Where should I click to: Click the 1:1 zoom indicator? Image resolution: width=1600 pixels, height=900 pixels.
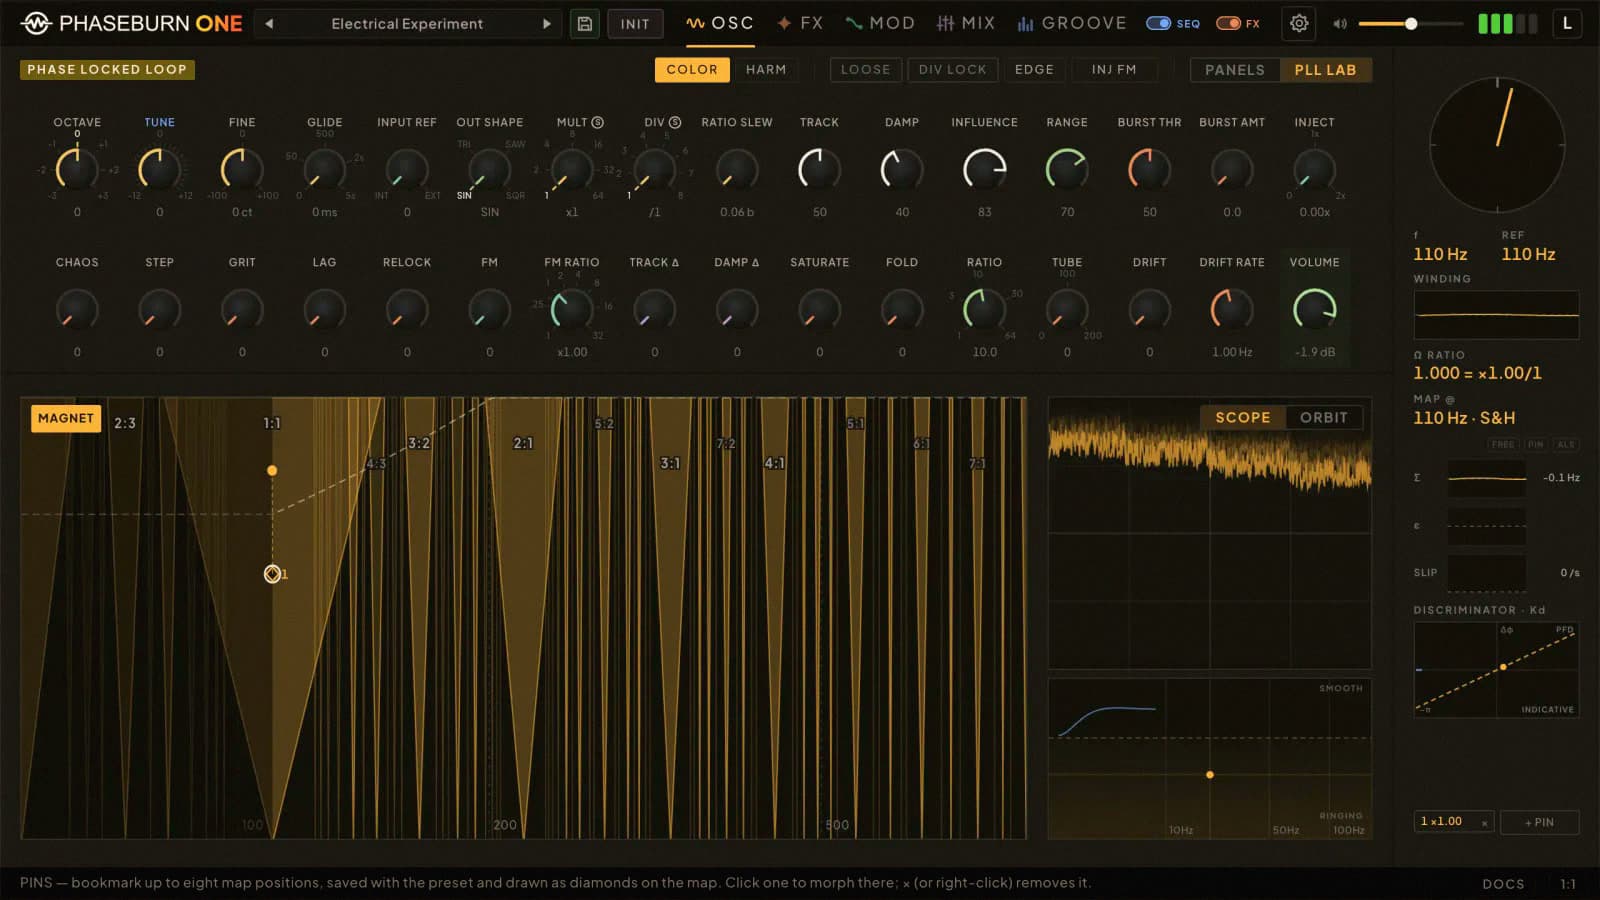pos(1568,884)
